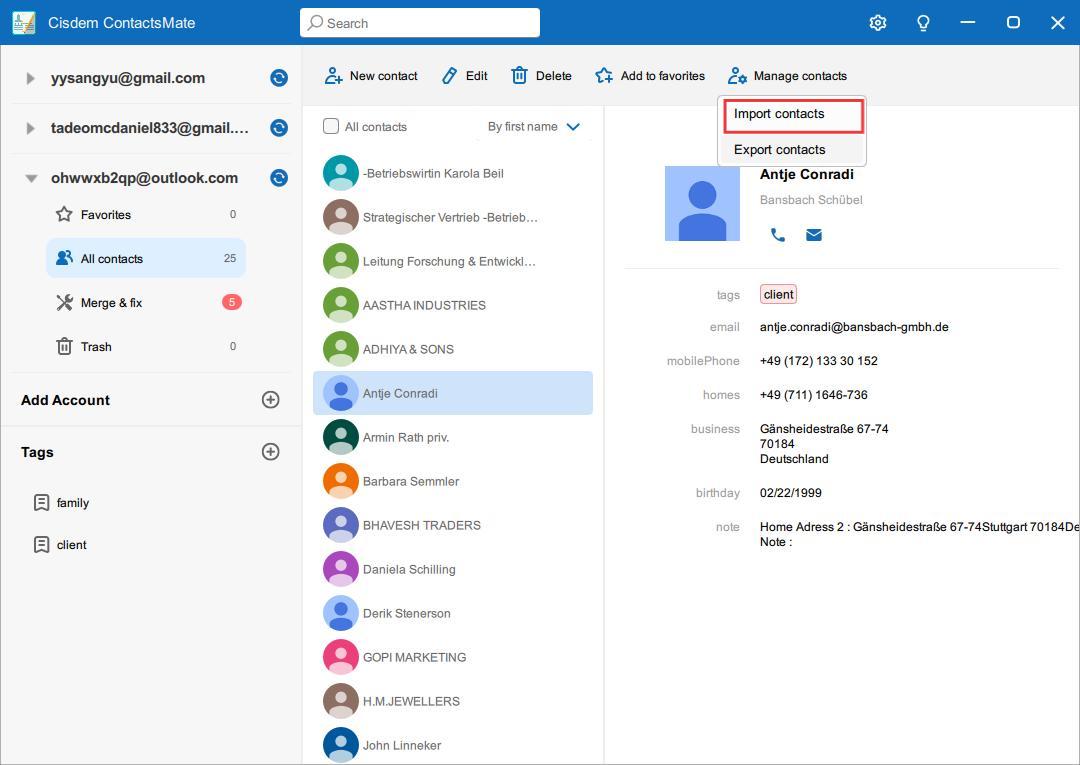Click the Add to favorites star icon
Image resolution: width=1080 pixels, height=765 pixels.
click(x=603, y=74)
